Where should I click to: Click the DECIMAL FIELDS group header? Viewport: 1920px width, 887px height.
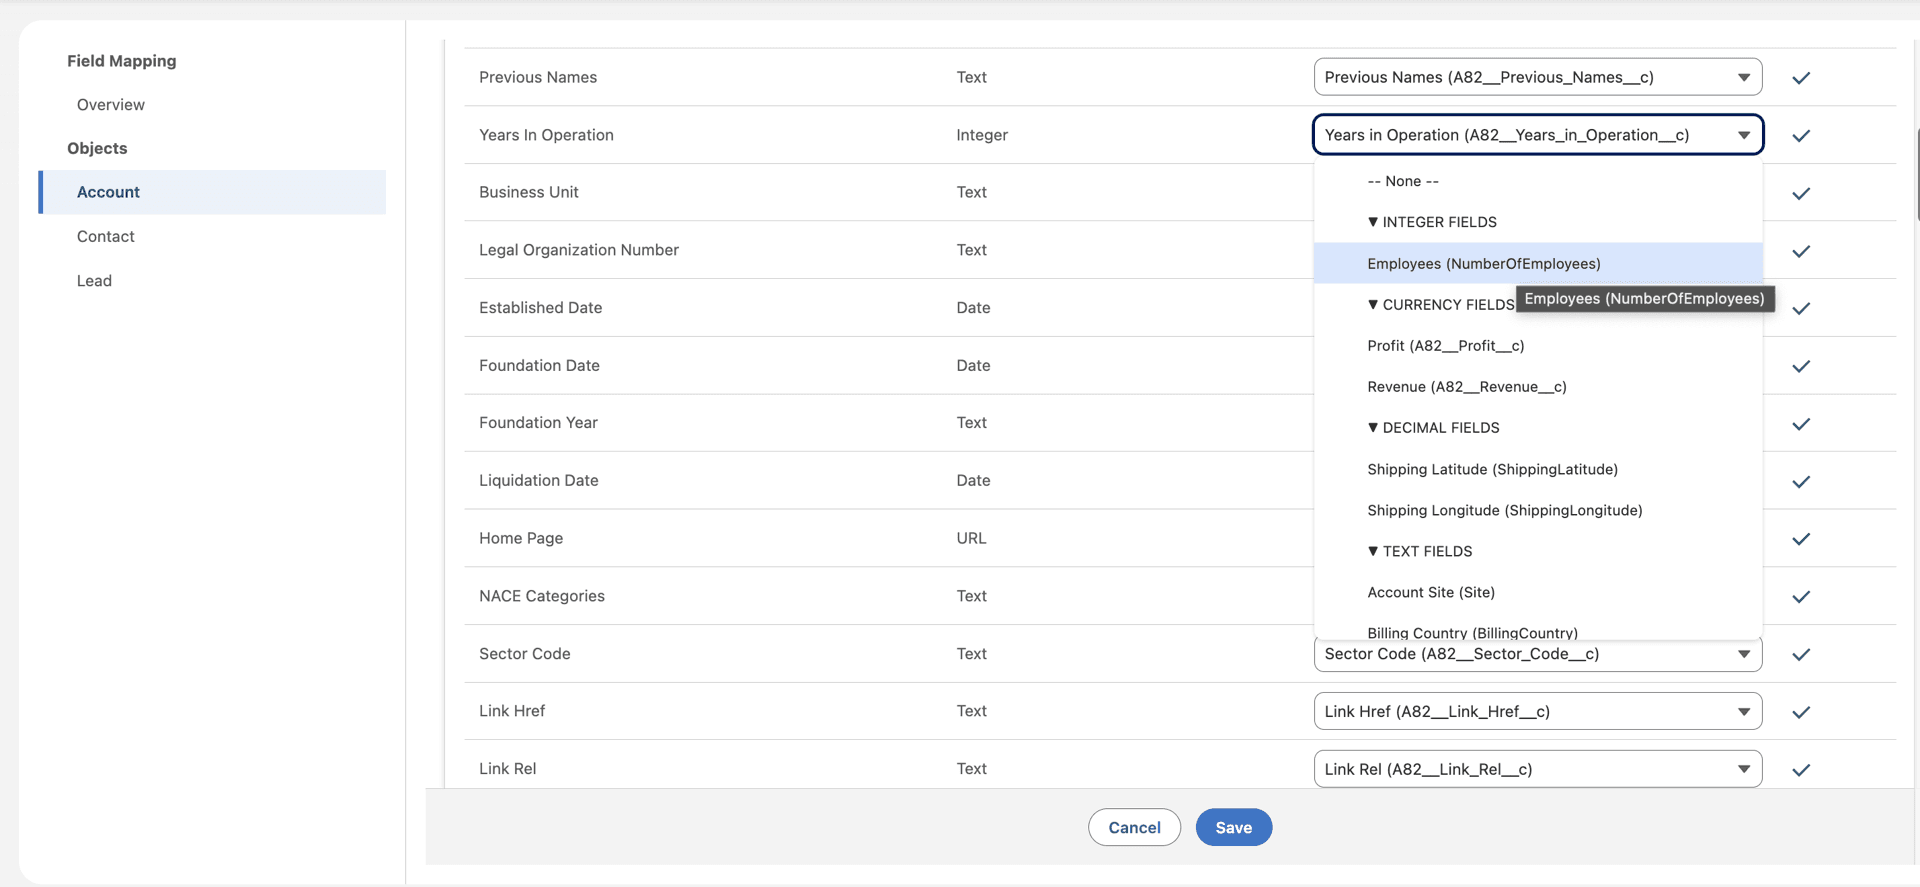point(1433,428)
